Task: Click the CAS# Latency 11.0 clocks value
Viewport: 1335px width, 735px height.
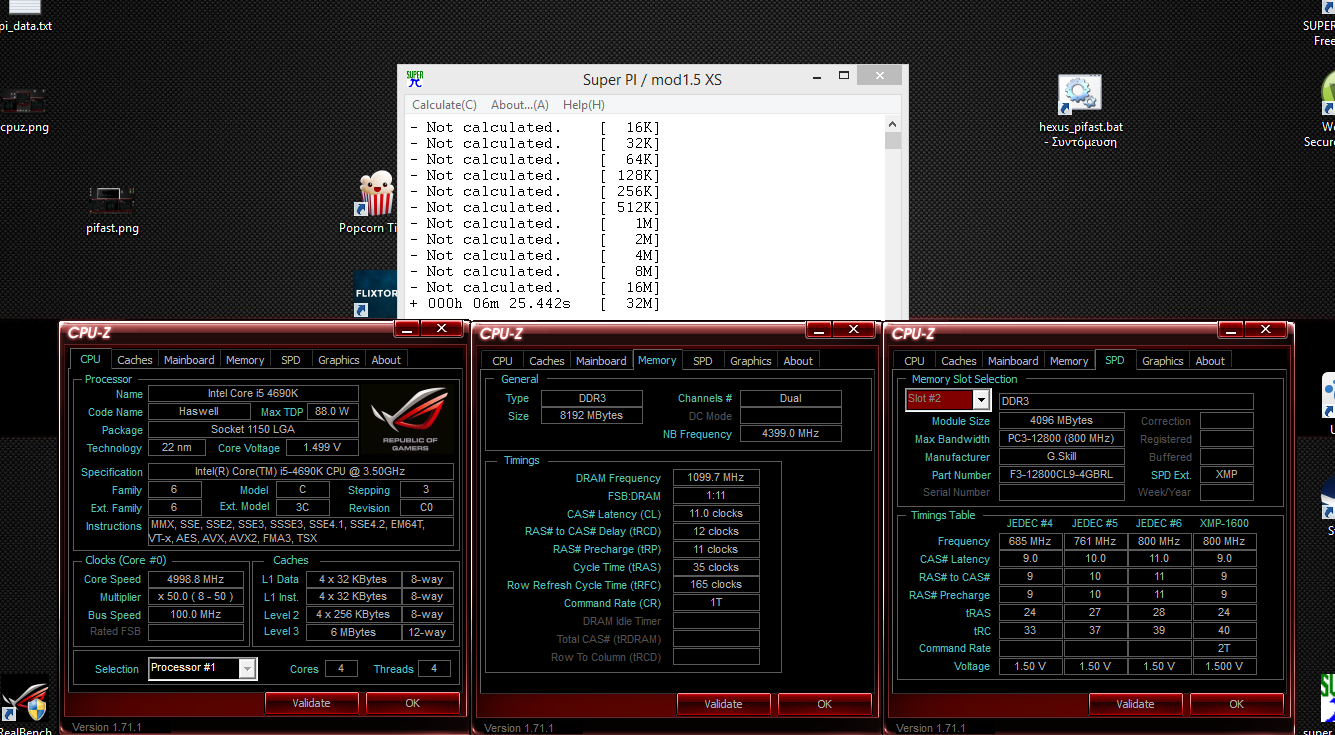Action: [716, 513]
